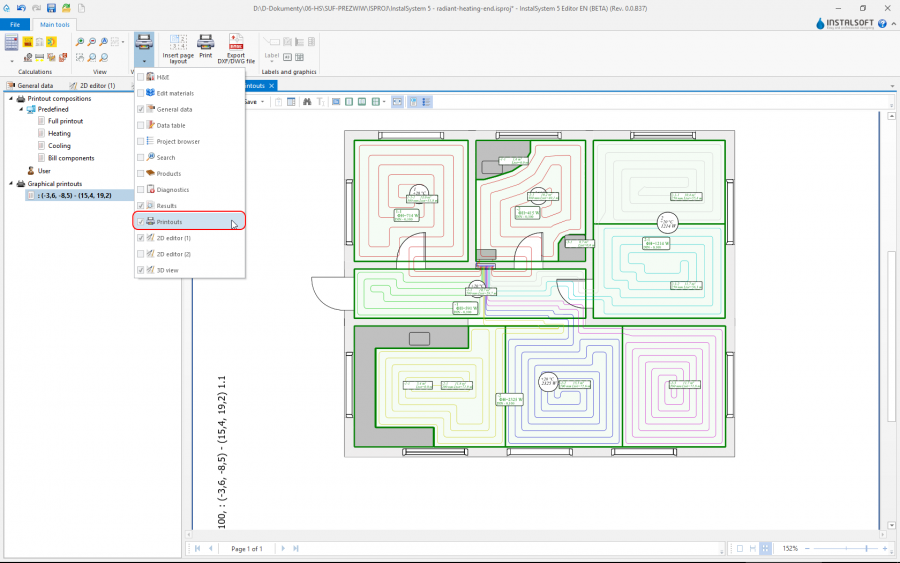Go to the last page arrow
This screenshot has width=900, height=563.
[295, 549]
